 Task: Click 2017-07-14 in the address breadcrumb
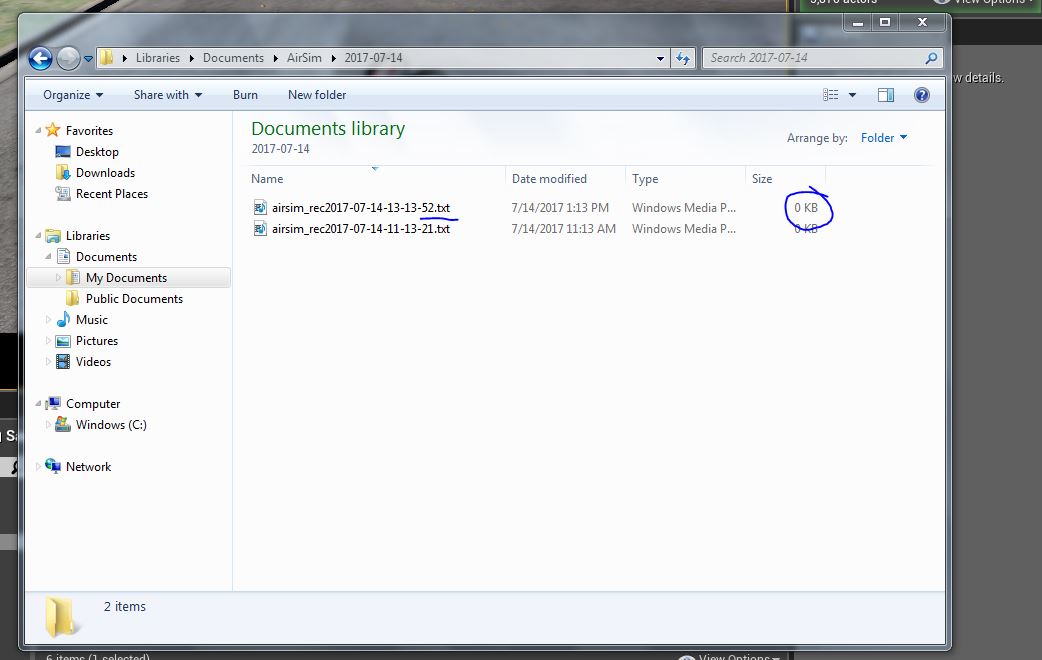click(x=373, y=58)
